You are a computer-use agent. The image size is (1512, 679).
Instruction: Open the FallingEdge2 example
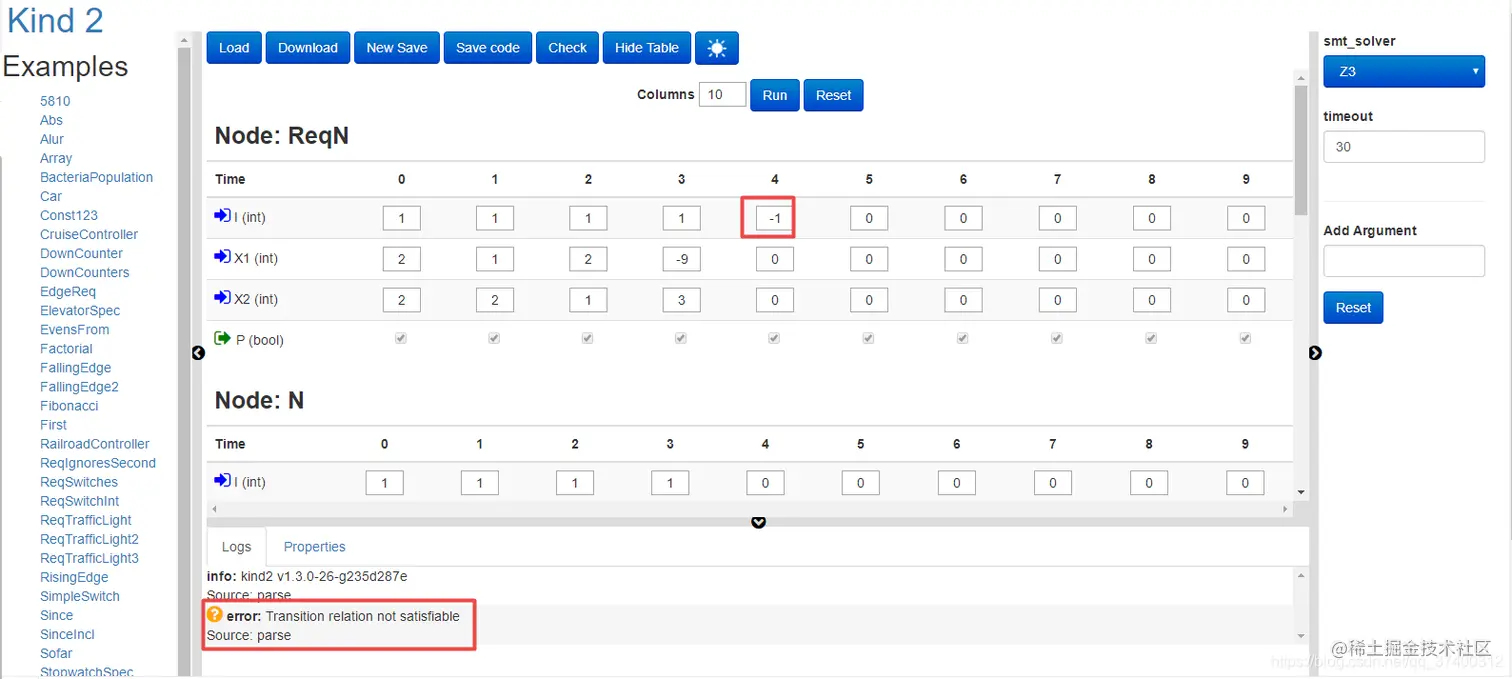pos(79,386)
